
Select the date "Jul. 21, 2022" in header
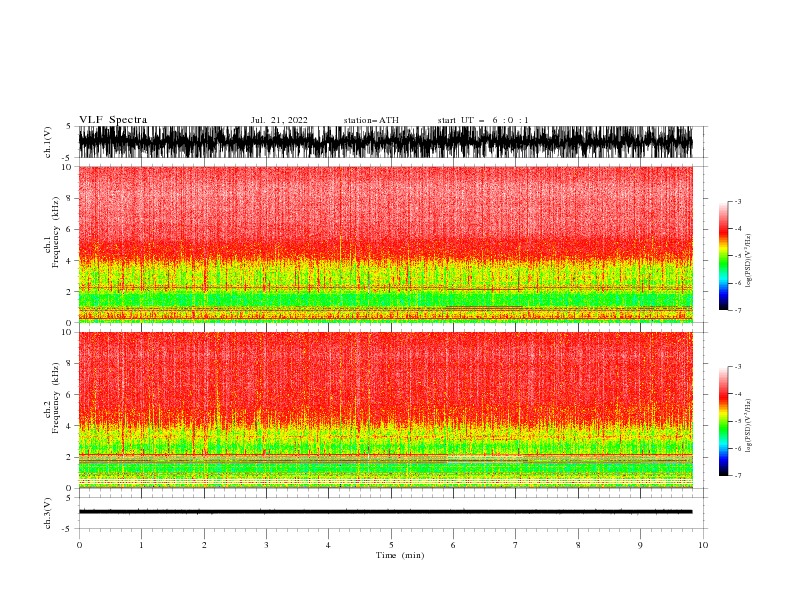(279, 120)
